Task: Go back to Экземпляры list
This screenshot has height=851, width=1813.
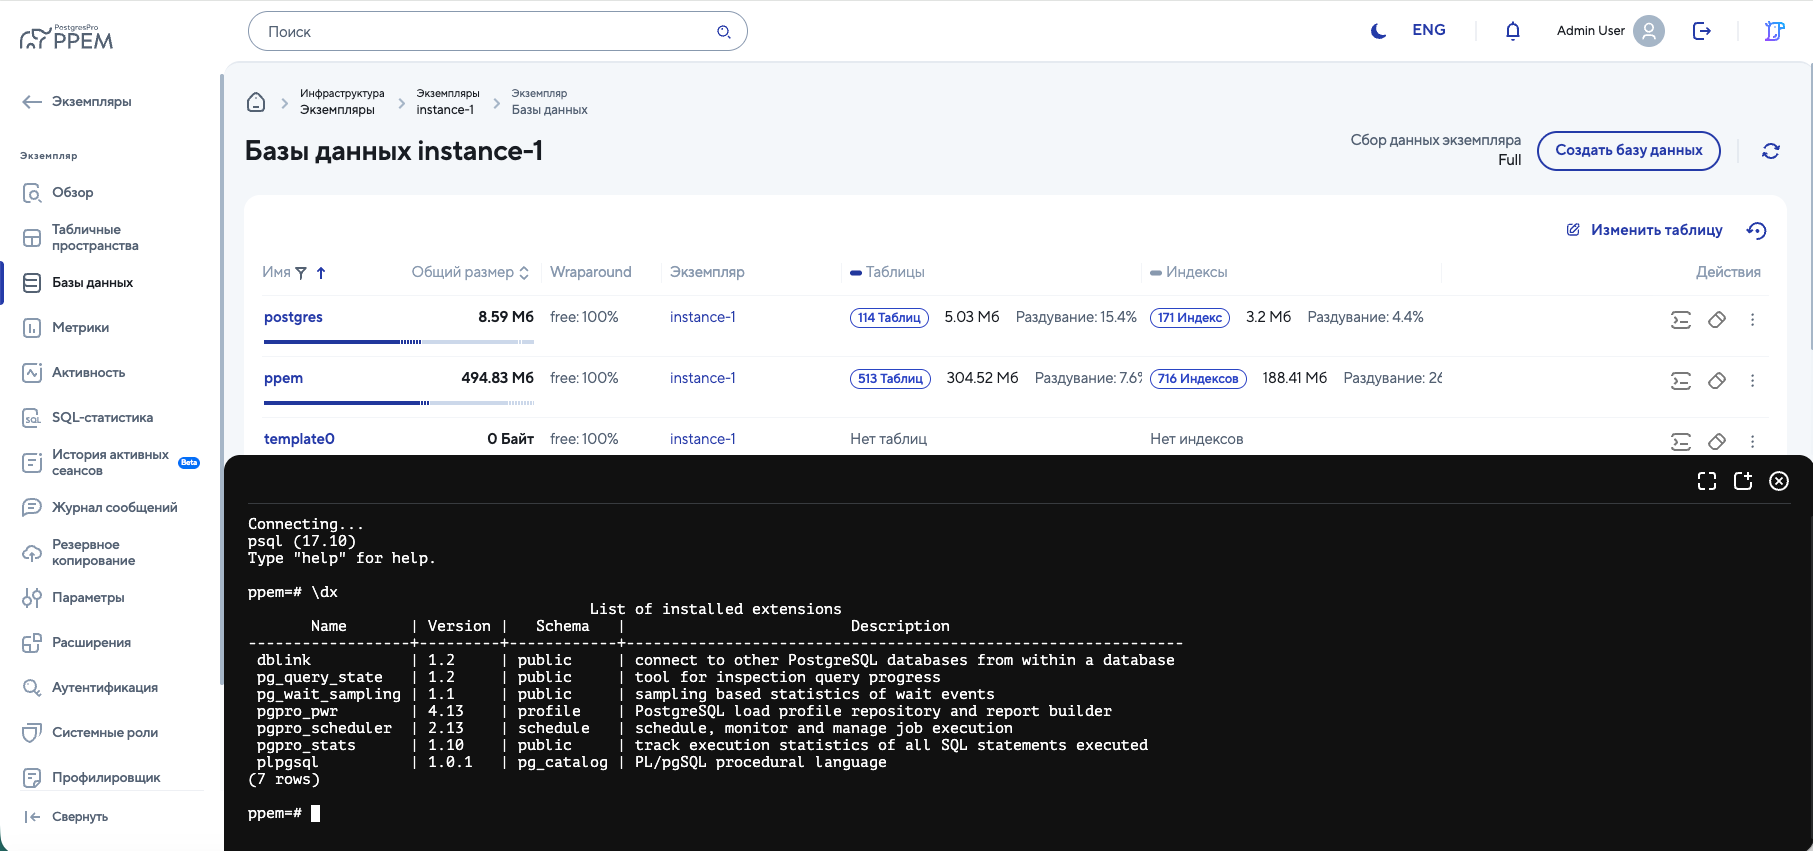Action: pyautogui.click(x=77, y=102)
